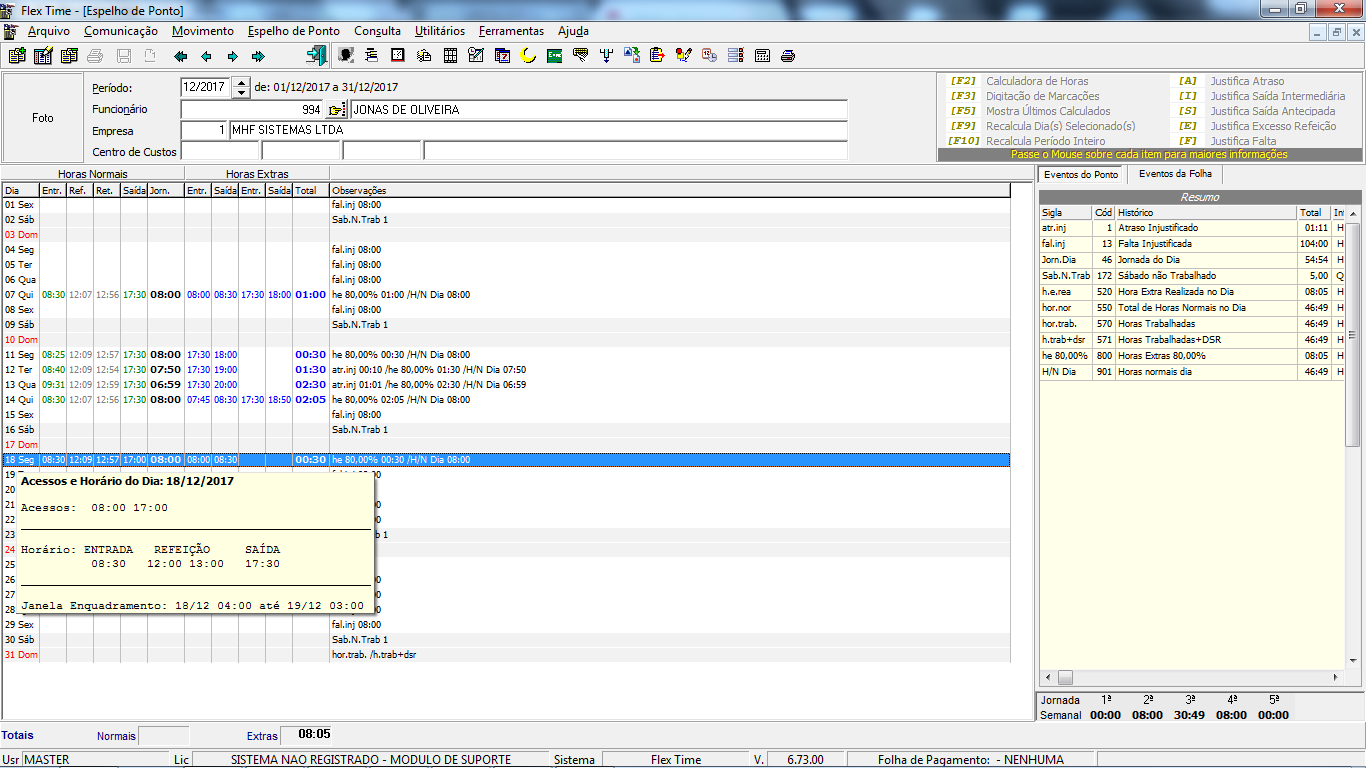Switch to the Eventos do Ponto tab

1081,174
